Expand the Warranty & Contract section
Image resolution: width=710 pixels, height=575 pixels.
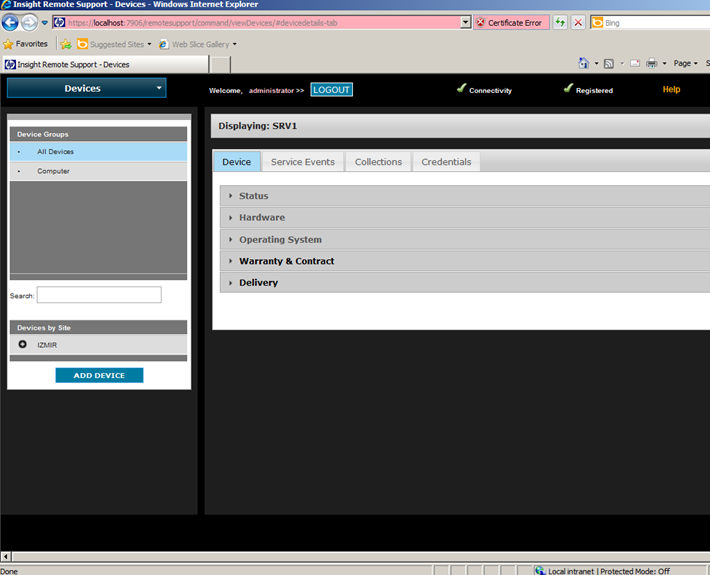[x=286, y=261]
